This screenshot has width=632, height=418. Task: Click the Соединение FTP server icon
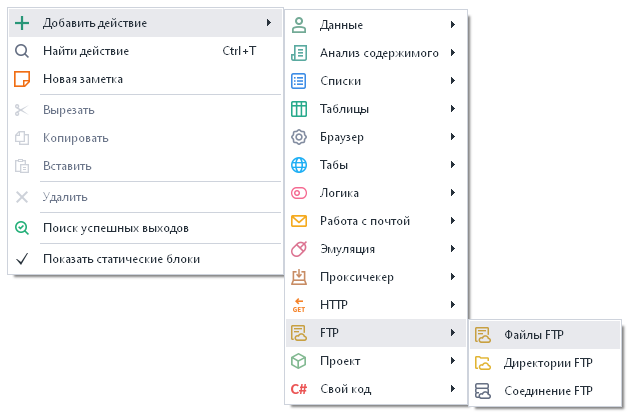(483, 391)
